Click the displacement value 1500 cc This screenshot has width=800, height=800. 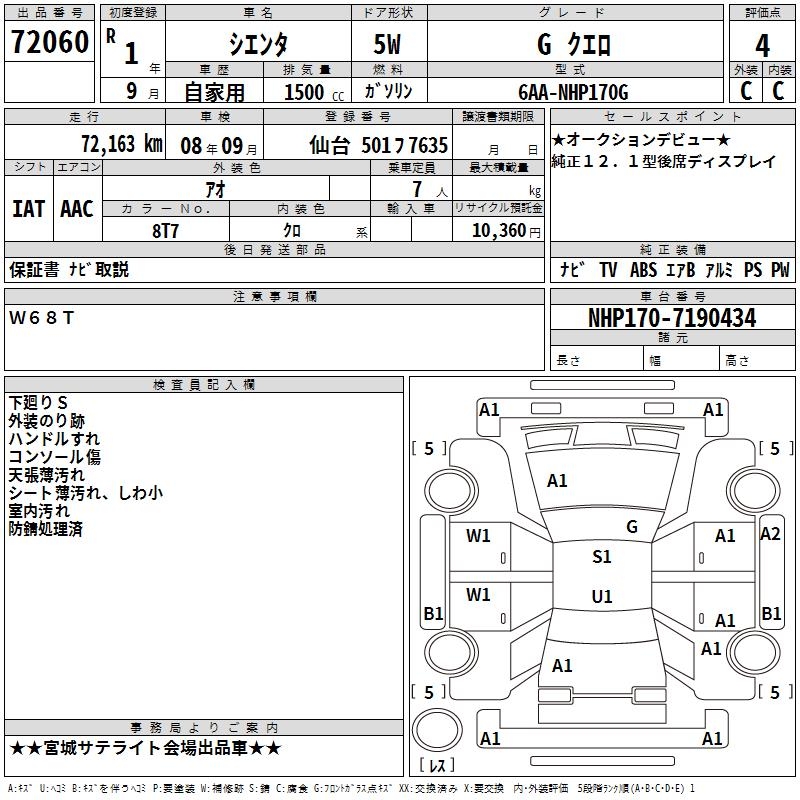[x=314, y=92]
